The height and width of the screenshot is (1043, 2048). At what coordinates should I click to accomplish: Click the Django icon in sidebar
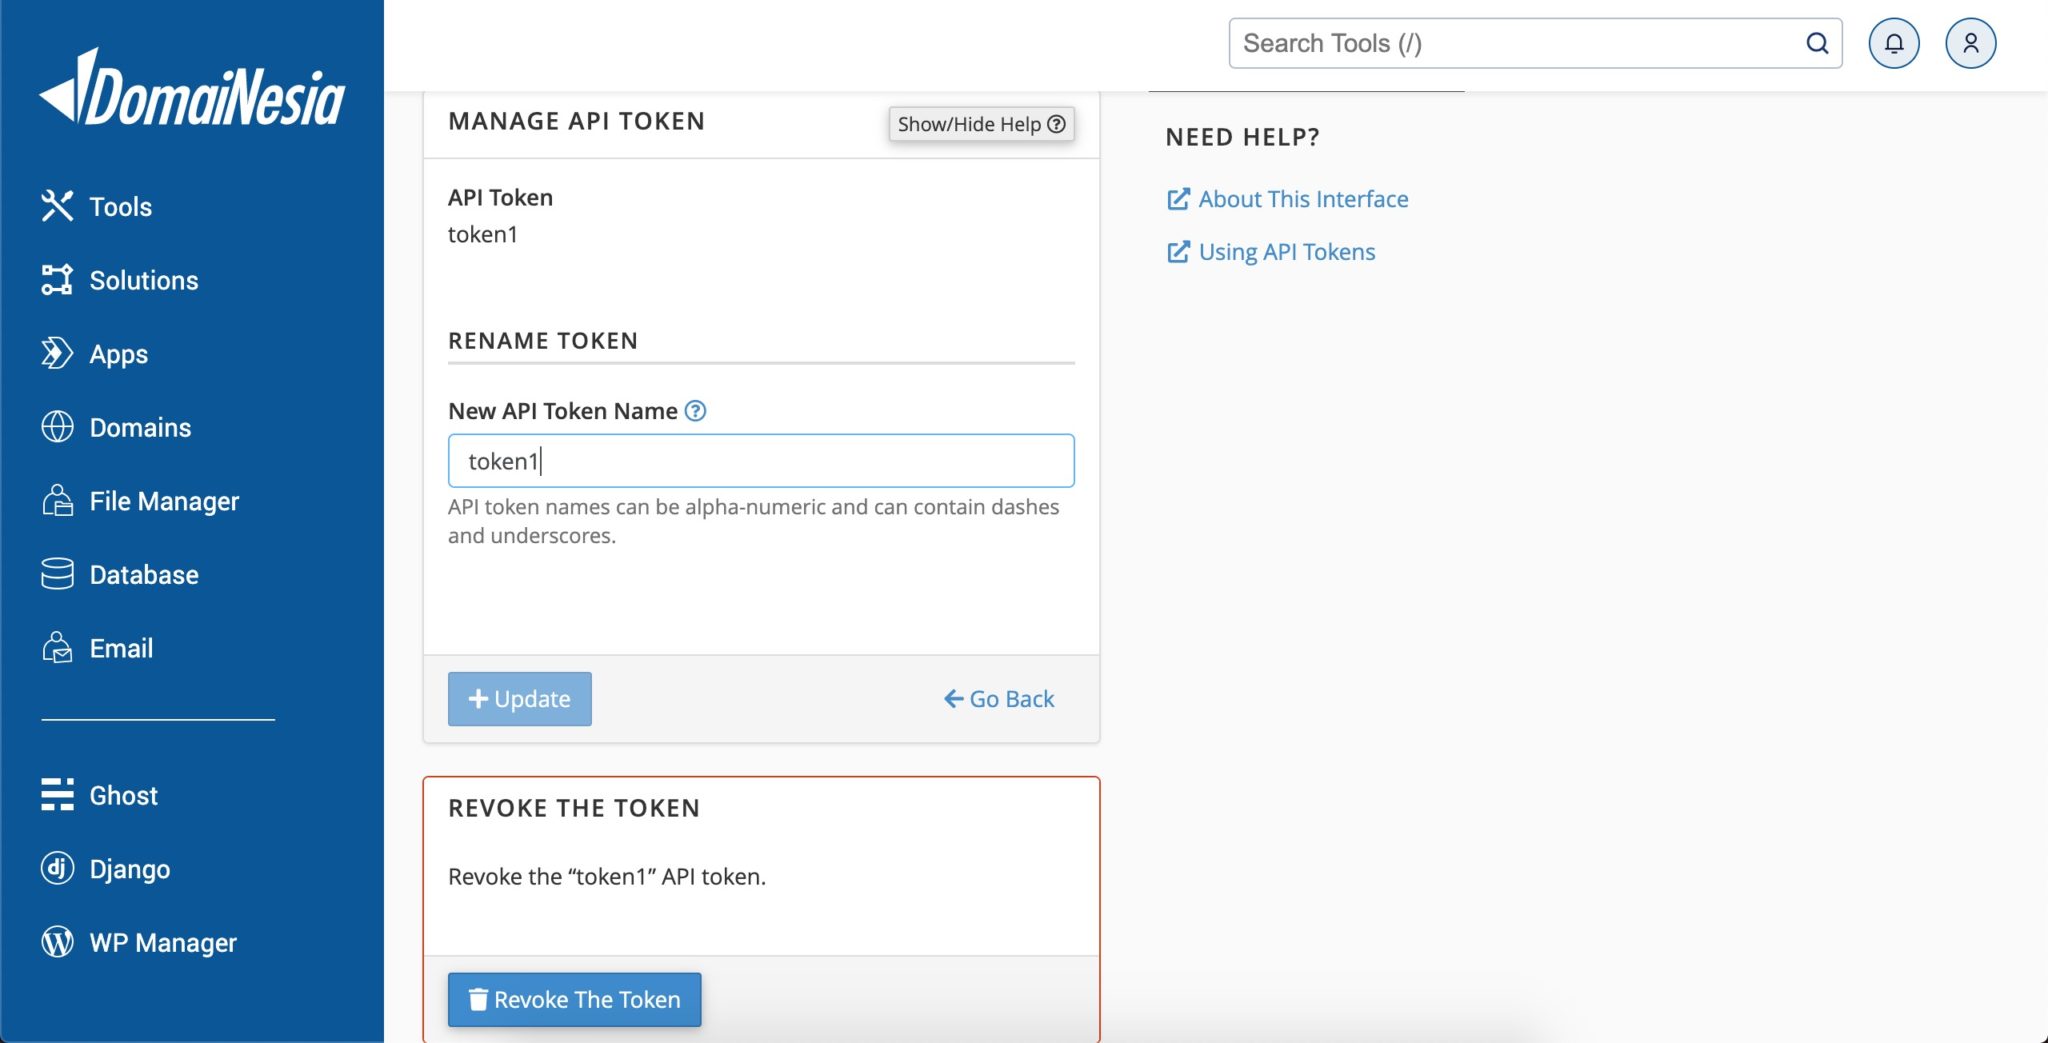pos(57,868)
